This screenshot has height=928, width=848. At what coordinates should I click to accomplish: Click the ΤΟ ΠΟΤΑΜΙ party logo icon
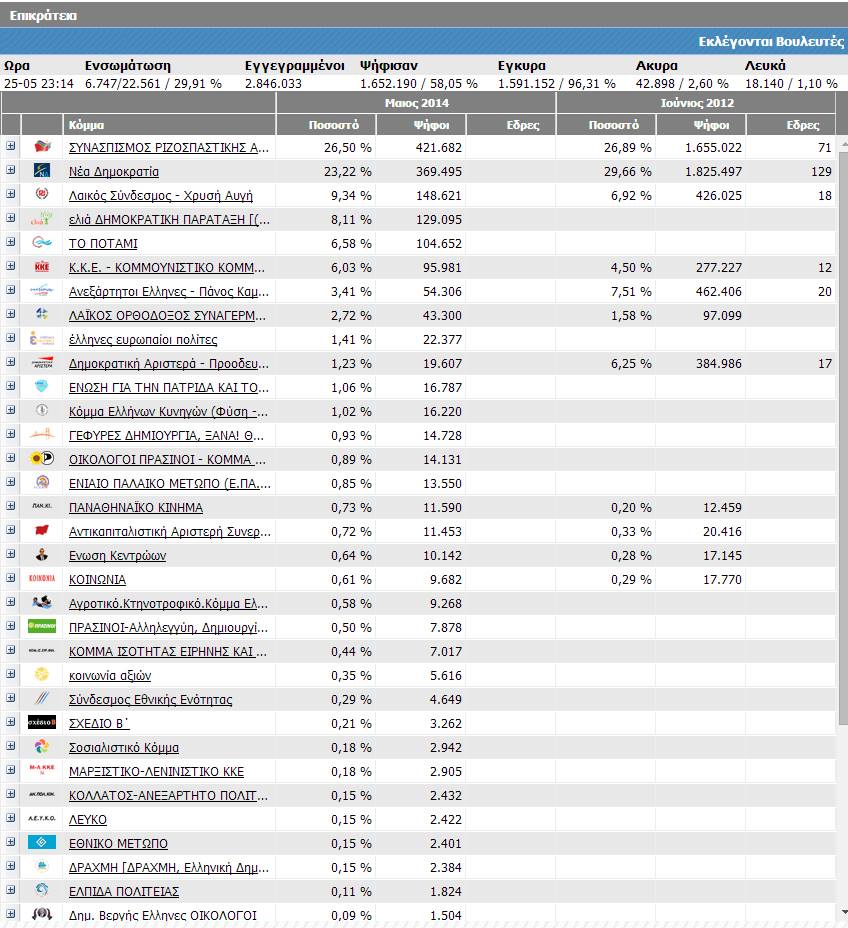click(41, 243)
